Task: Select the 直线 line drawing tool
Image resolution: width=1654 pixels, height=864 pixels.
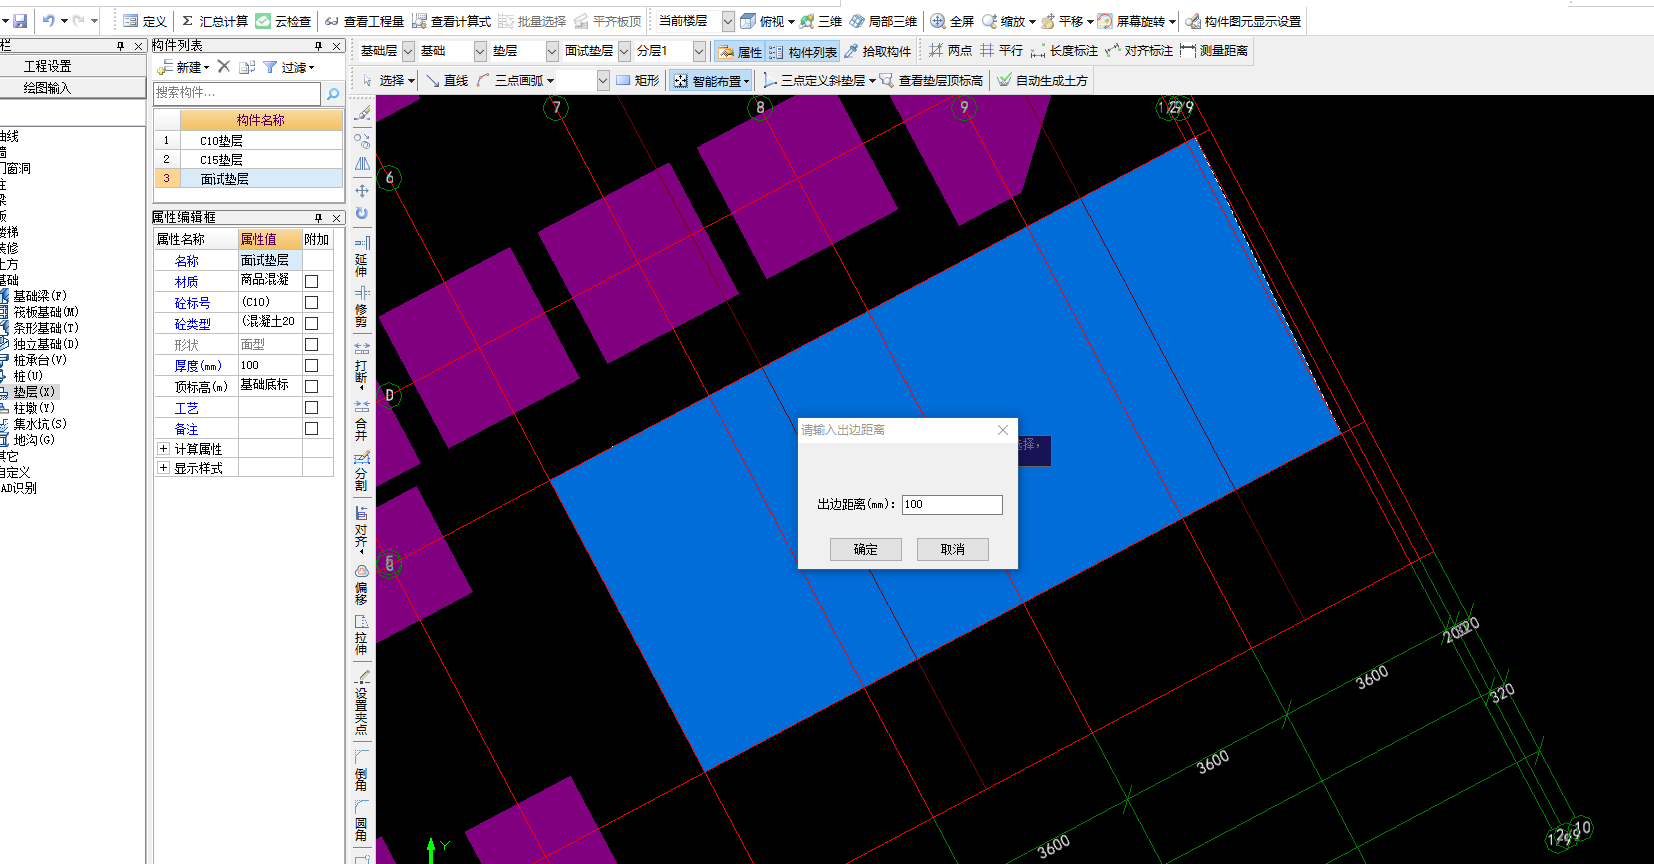Action: point(447,81)
